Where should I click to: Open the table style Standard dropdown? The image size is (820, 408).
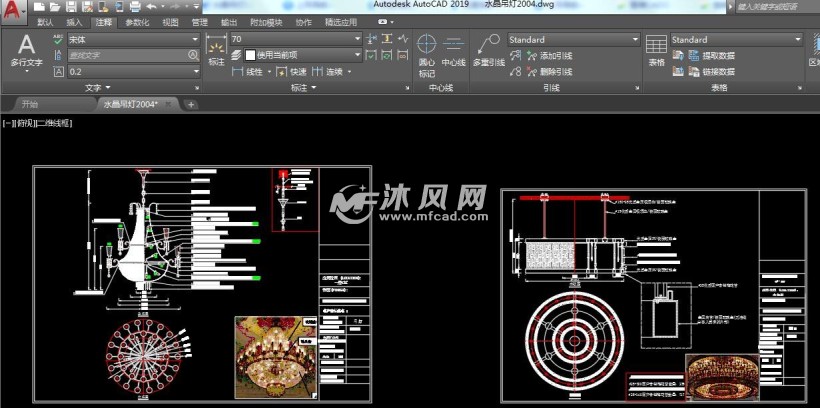click(x=736, y=39)
